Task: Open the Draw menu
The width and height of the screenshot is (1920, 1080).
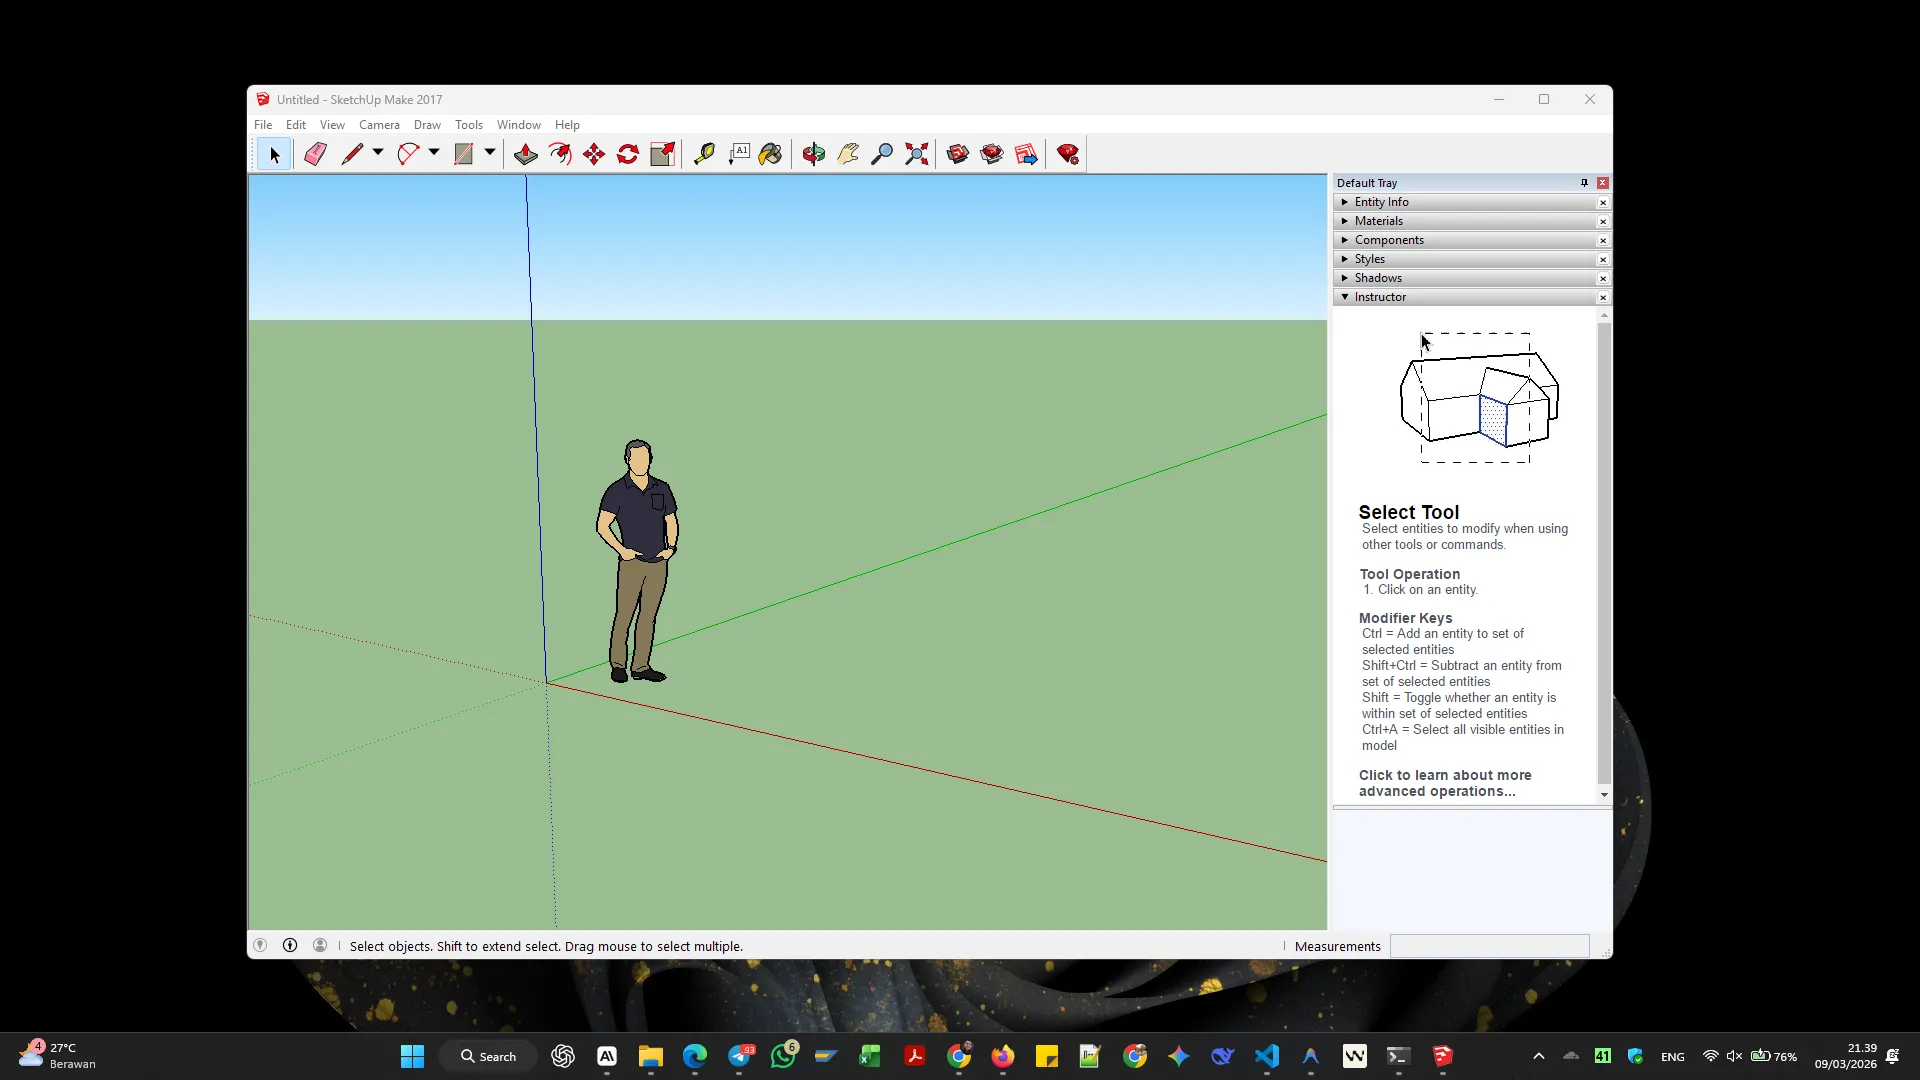Action: pos(427,124)
